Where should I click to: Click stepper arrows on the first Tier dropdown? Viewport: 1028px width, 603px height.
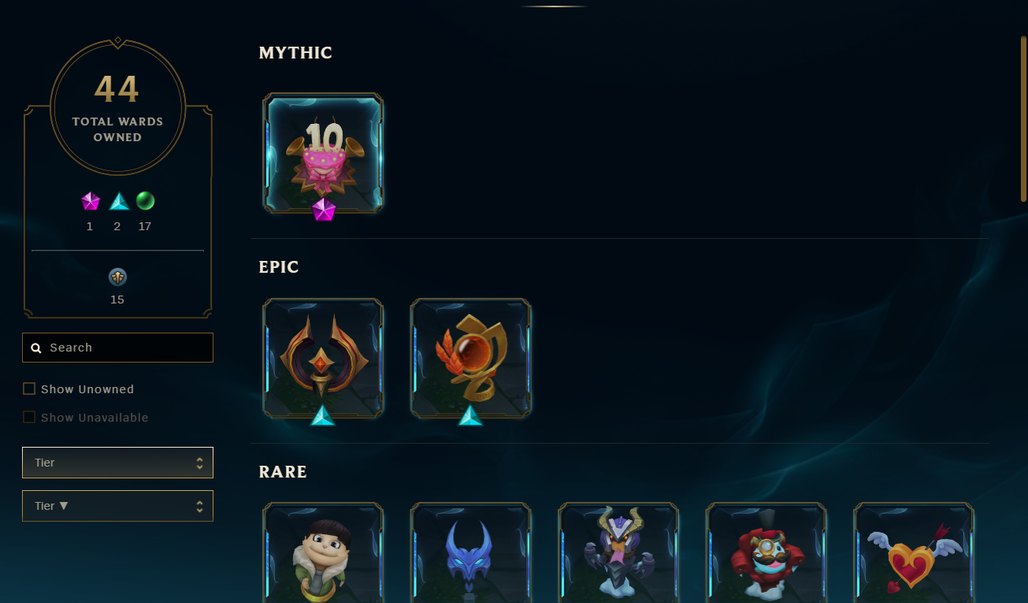click(199, 463)
